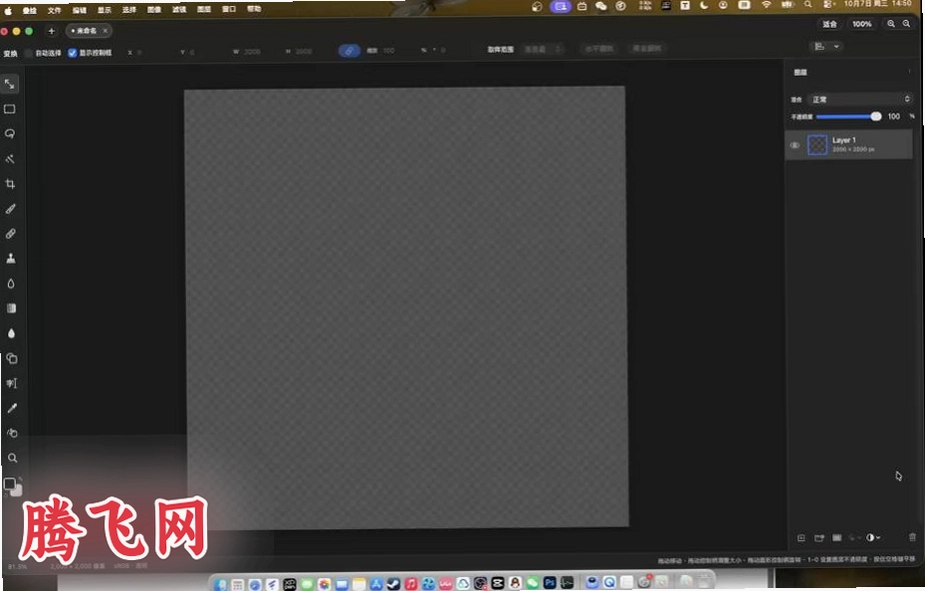
Task: Open the adjustment layer dropdown
Action: [873, 537]
